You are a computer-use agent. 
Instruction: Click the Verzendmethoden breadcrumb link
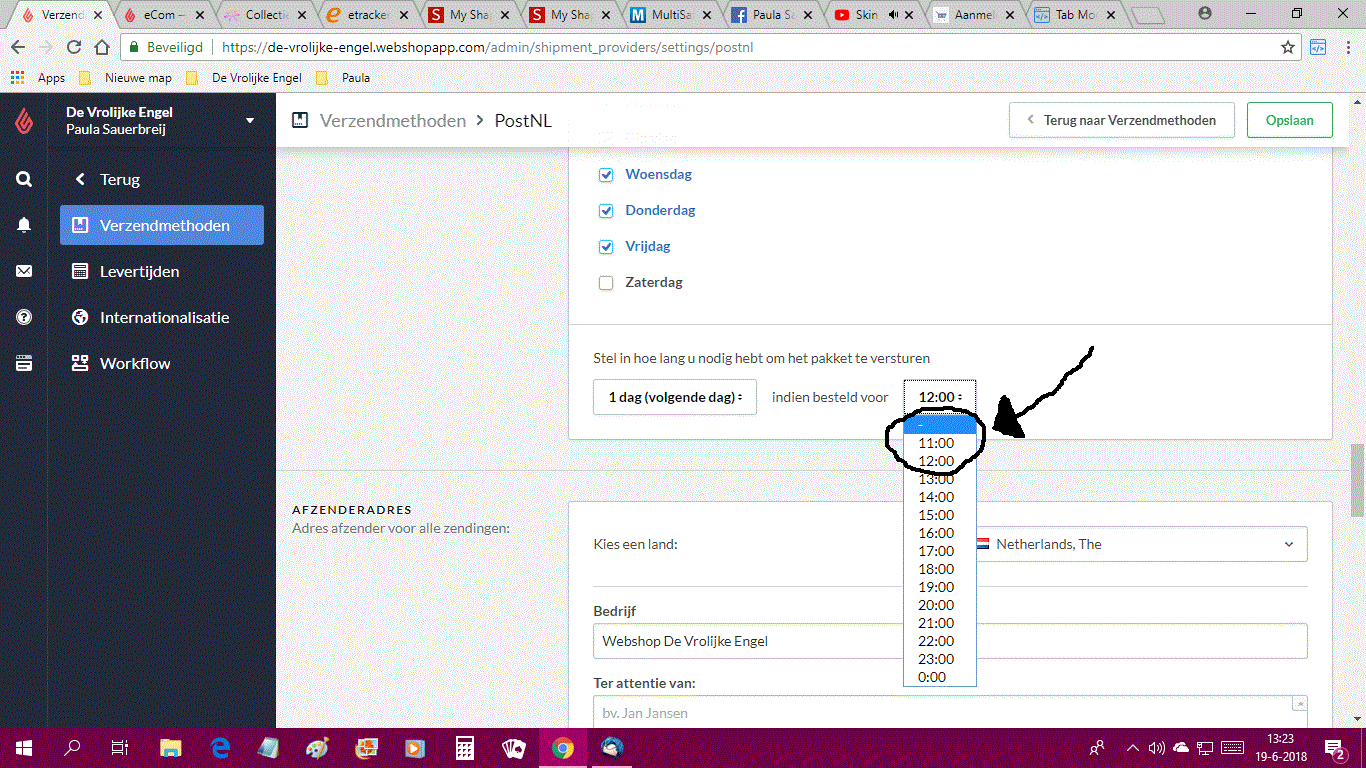(393, 120)
